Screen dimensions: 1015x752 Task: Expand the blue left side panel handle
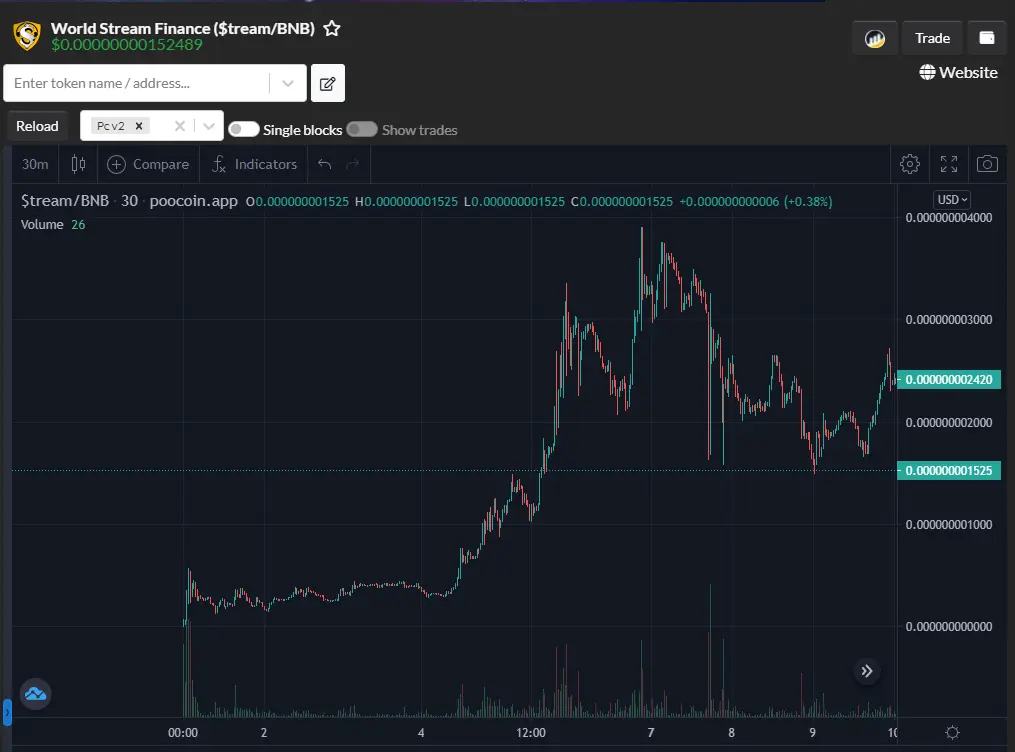6,712
